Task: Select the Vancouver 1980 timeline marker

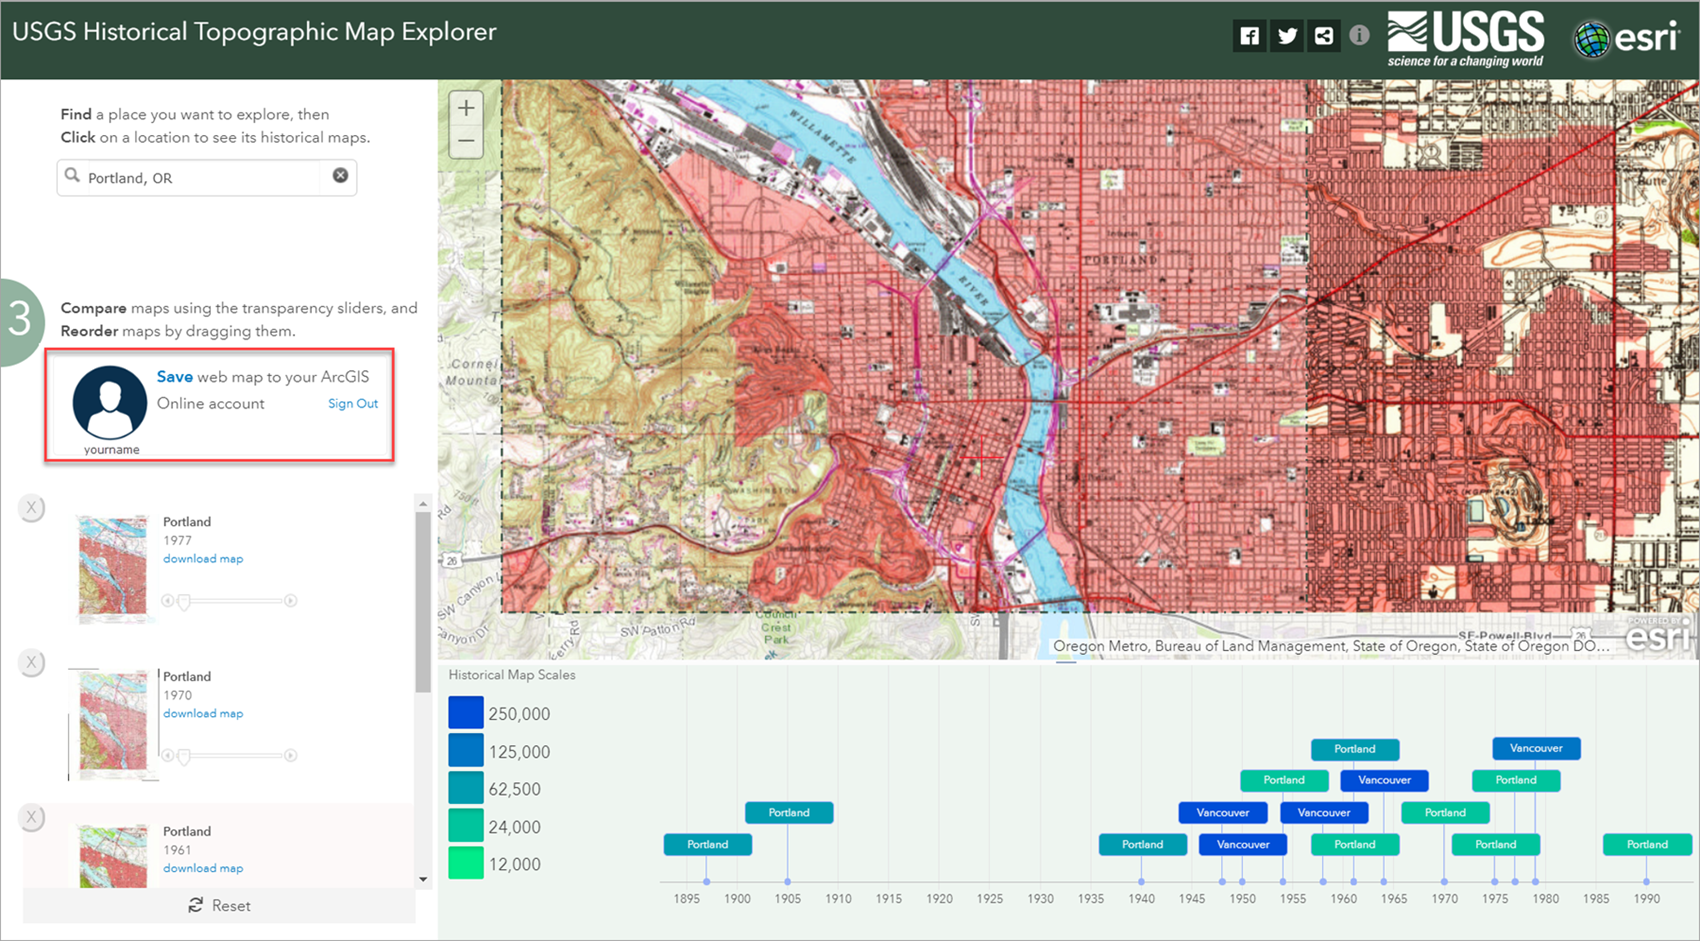Action: 1535,748
